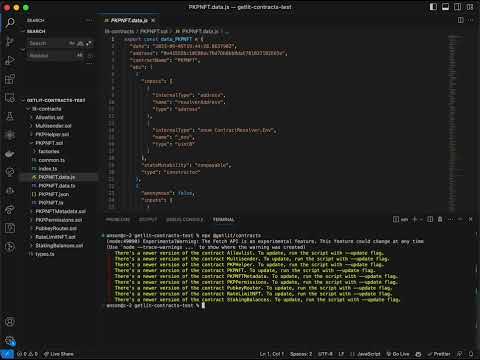Expand the PubkeyRouter.sol folder
This screenshot has height=360, width=480.
tap(56, 228)
